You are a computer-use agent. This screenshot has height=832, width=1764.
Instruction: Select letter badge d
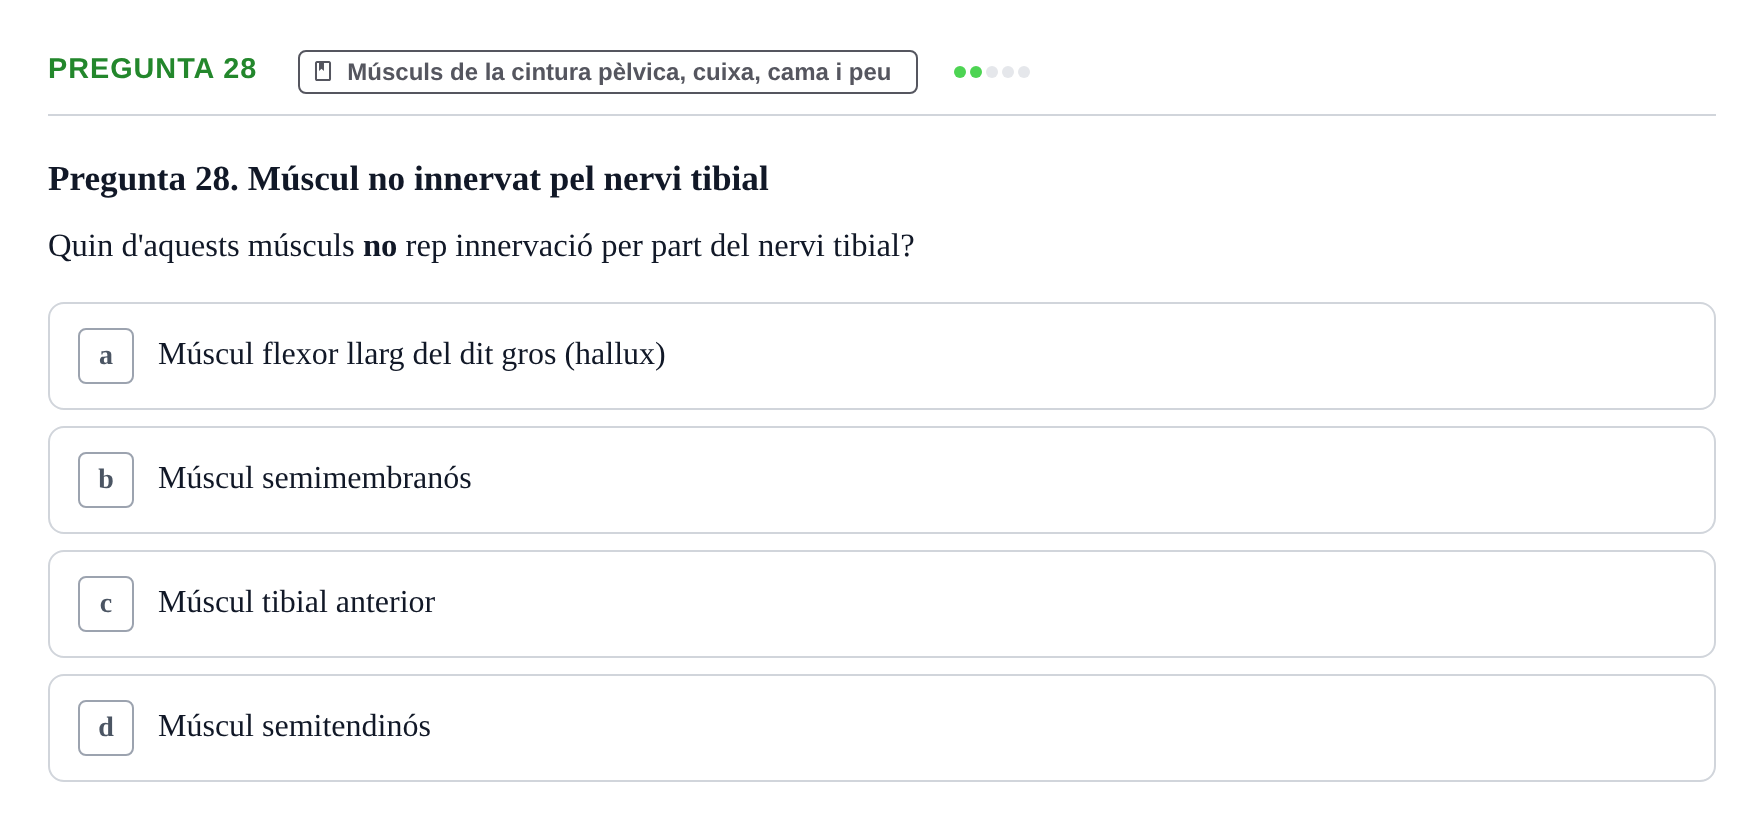106,728
